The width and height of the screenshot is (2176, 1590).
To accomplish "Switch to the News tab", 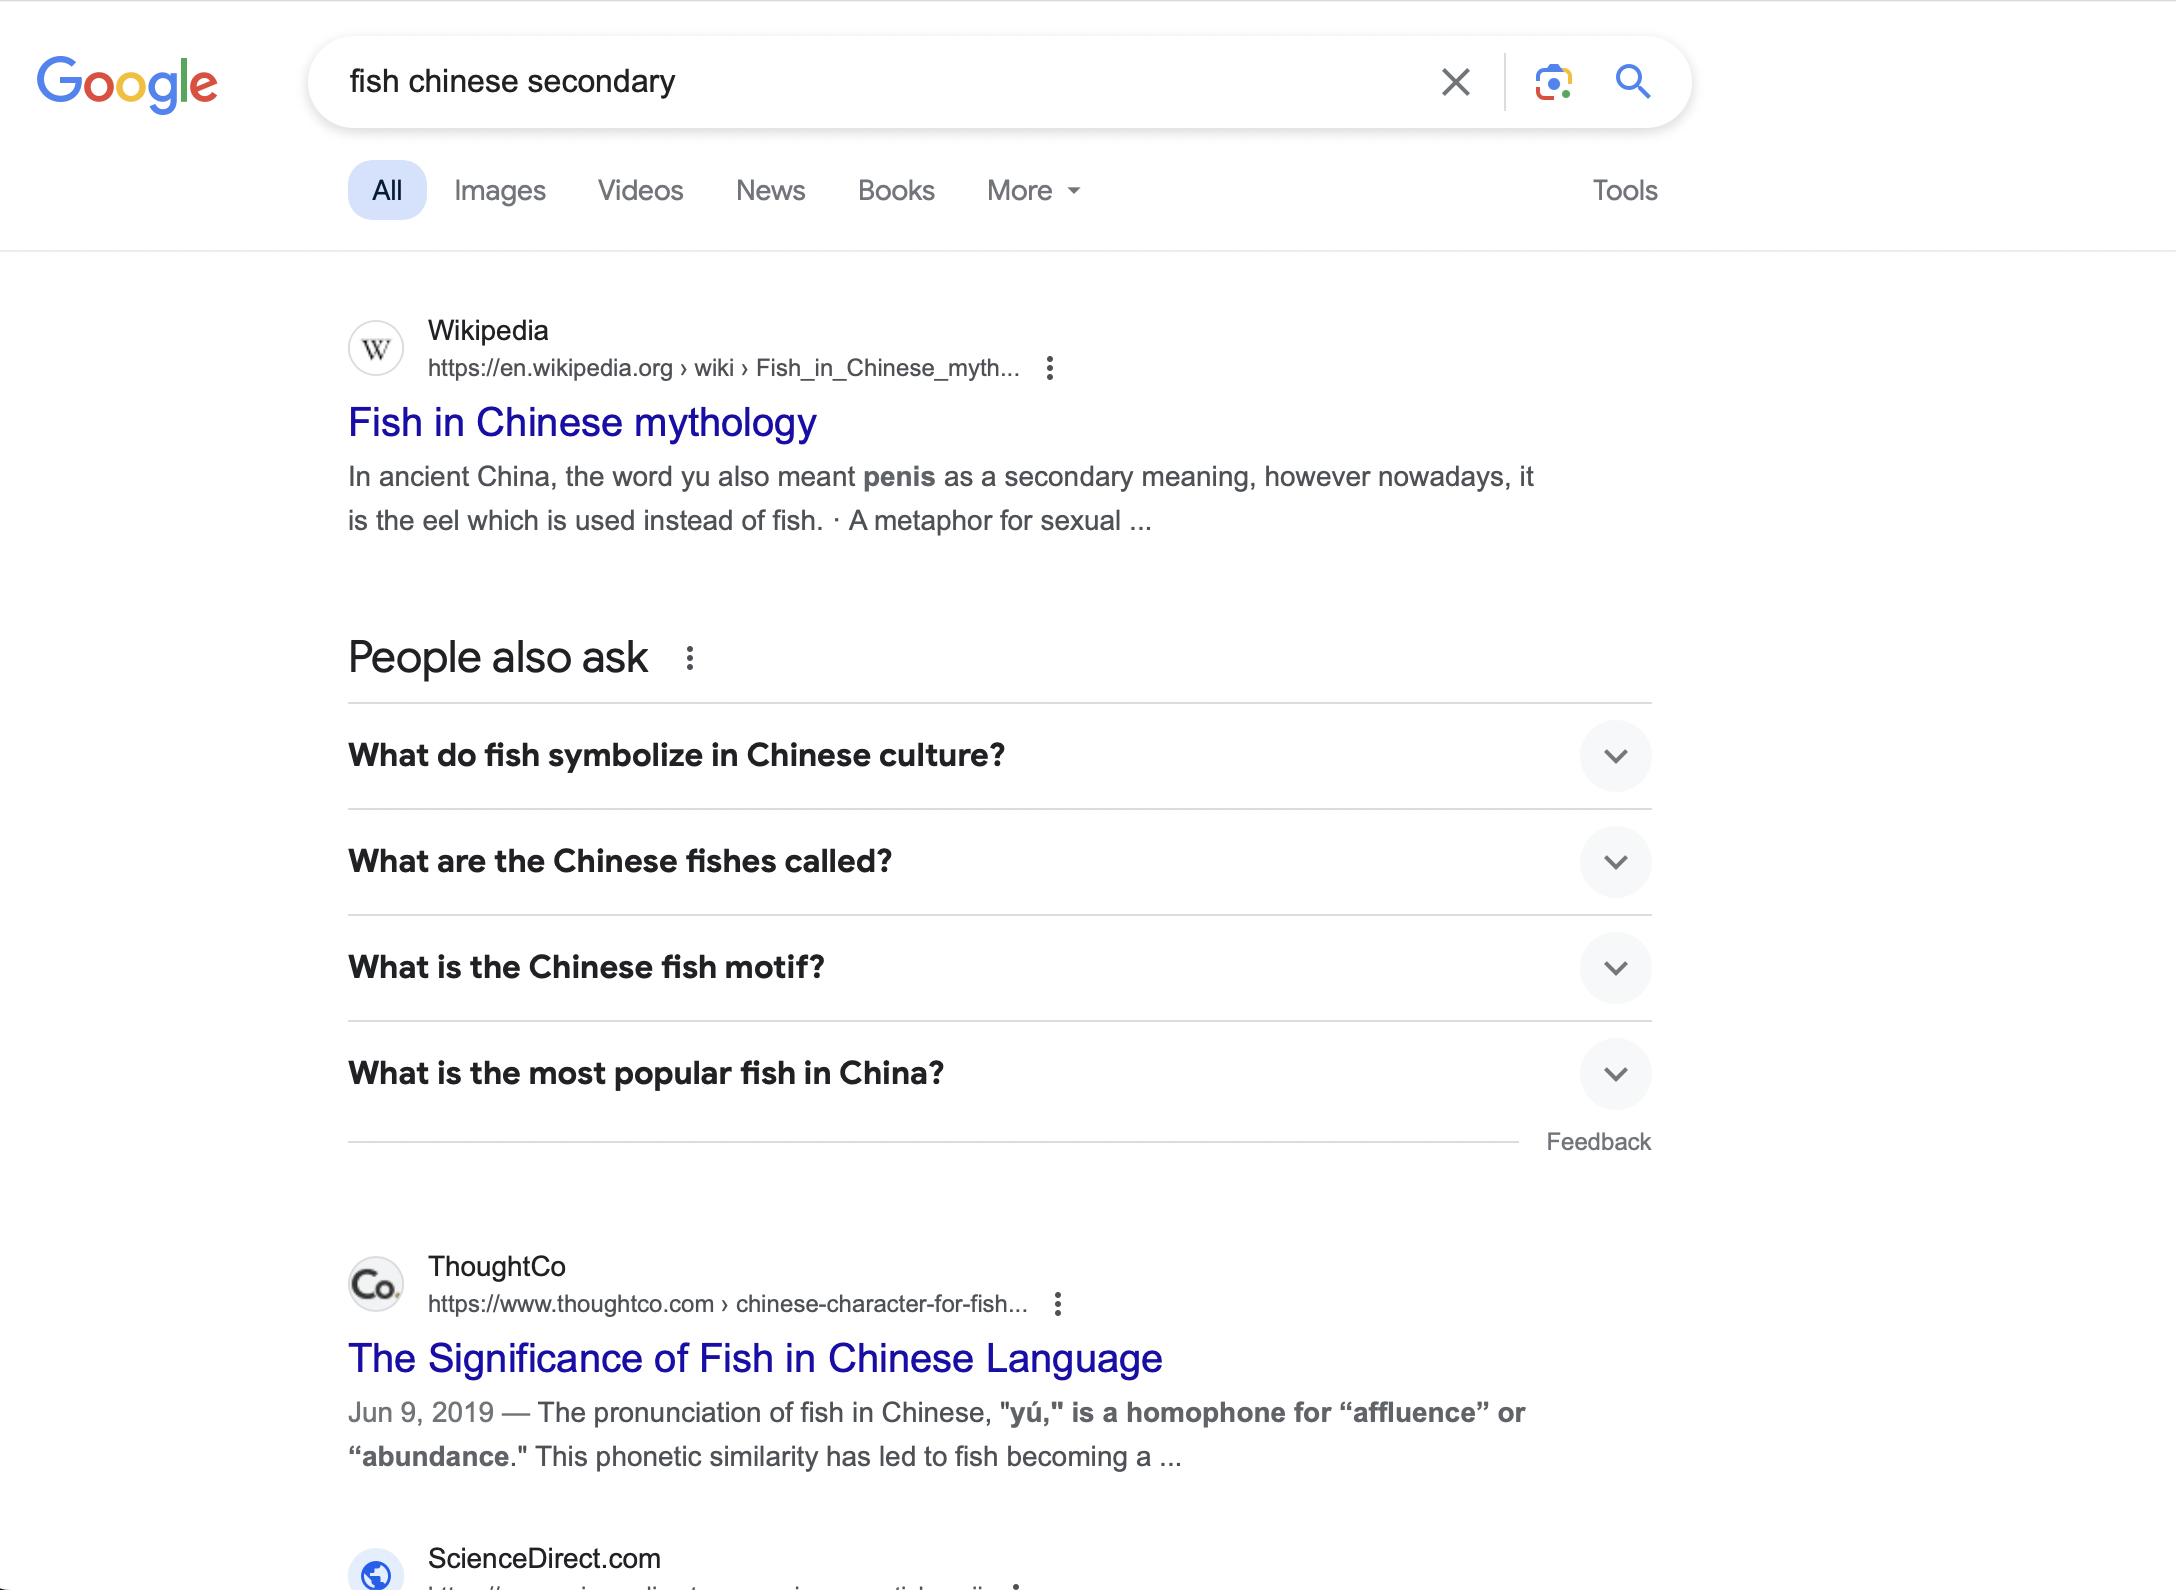I will (770, 190).
